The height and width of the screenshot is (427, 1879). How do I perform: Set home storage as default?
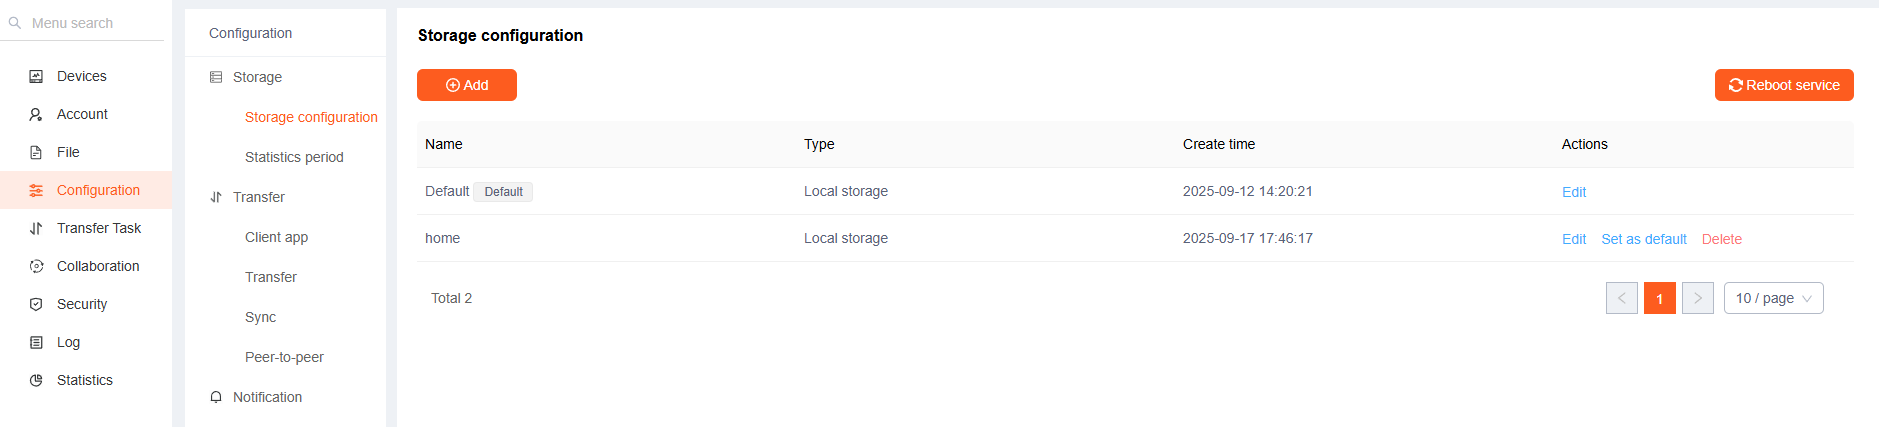1643,239
